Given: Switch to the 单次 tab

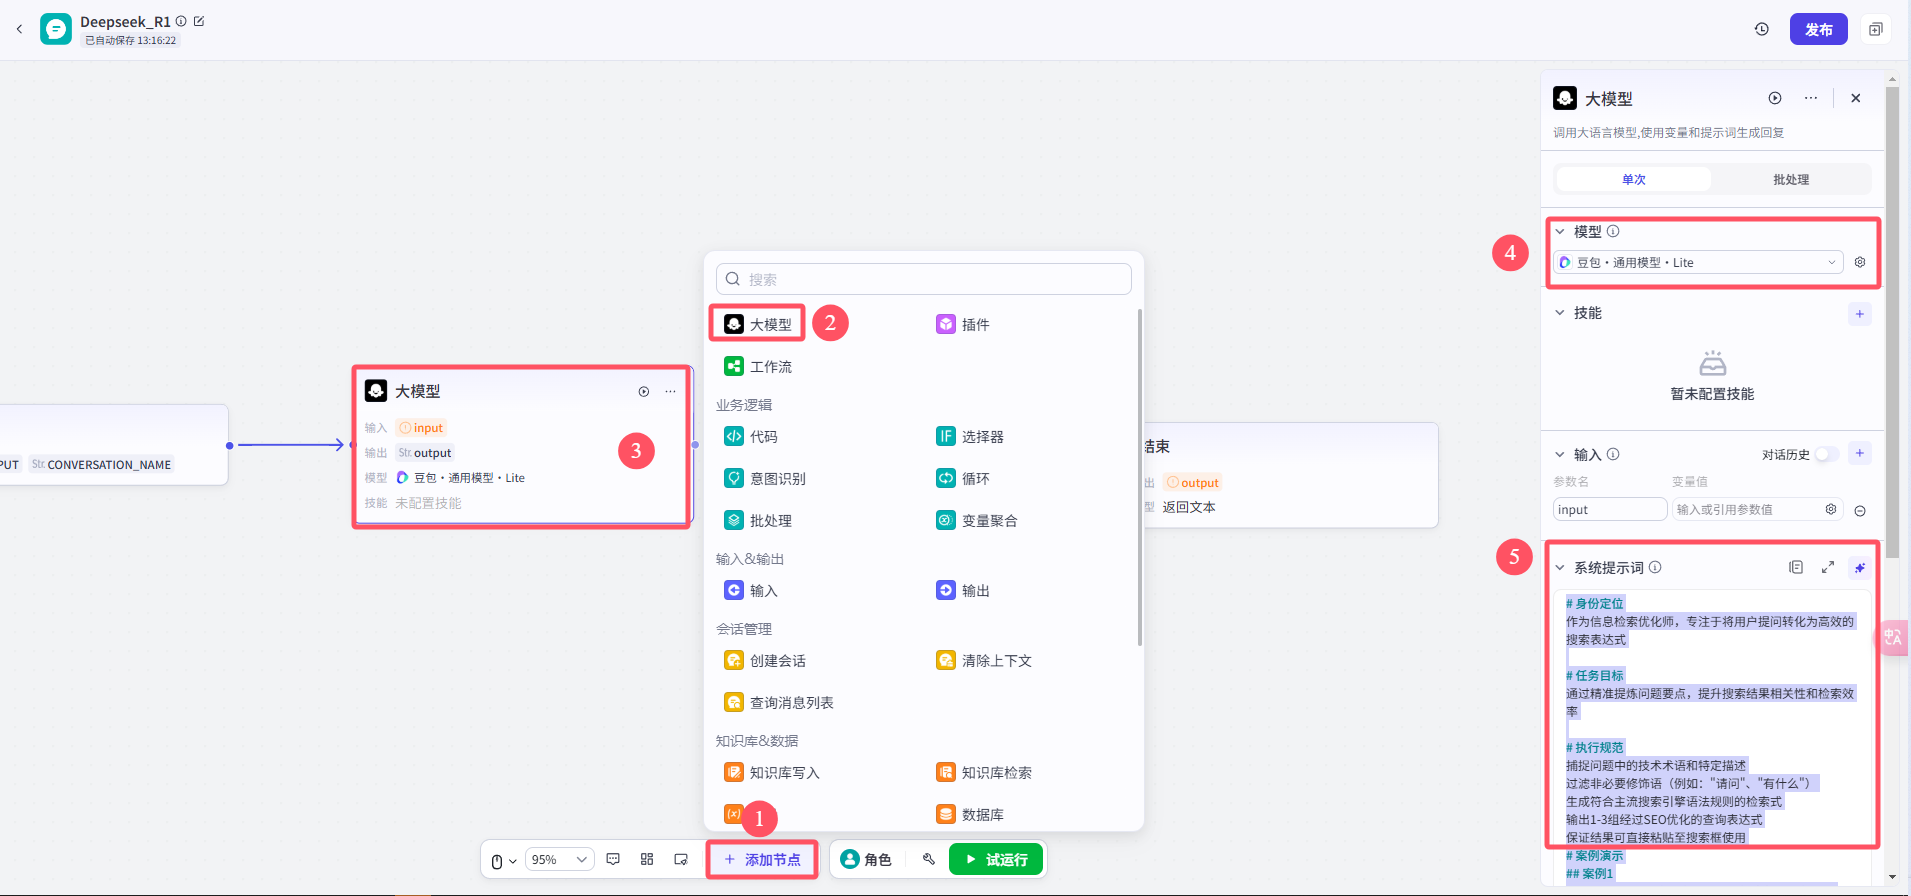Looking at the screenshot, I should point(1634,179).
